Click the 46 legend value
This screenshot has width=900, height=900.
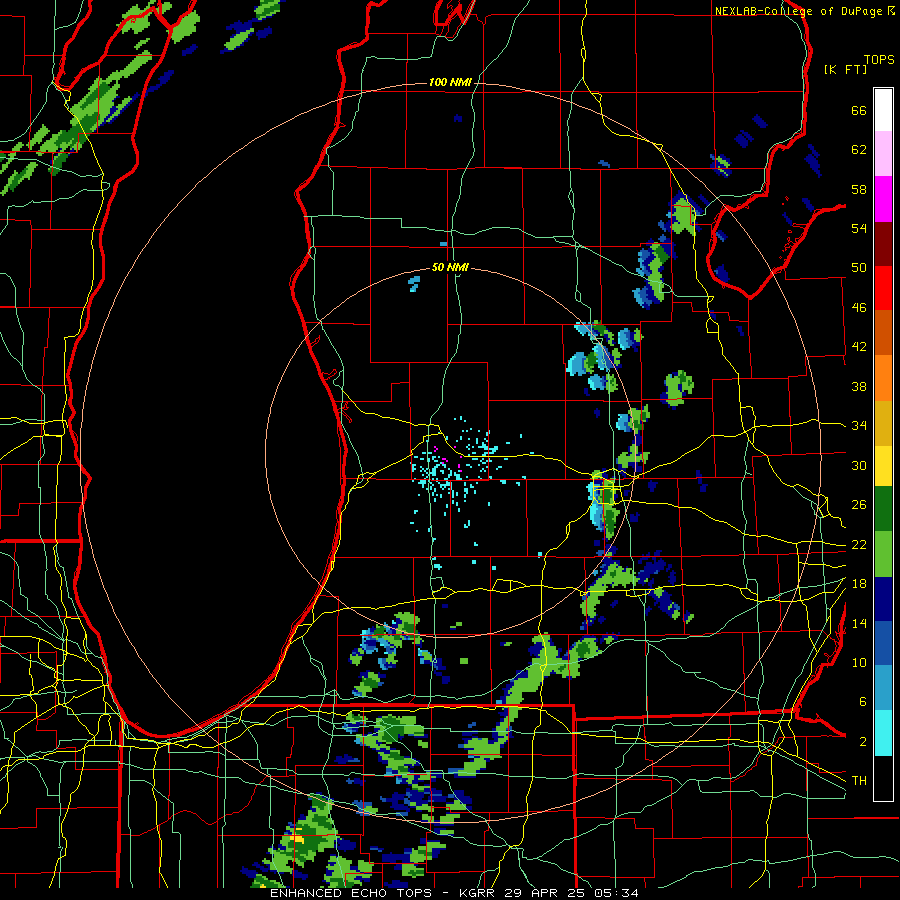pyautogui.click(x=859, y=308)
